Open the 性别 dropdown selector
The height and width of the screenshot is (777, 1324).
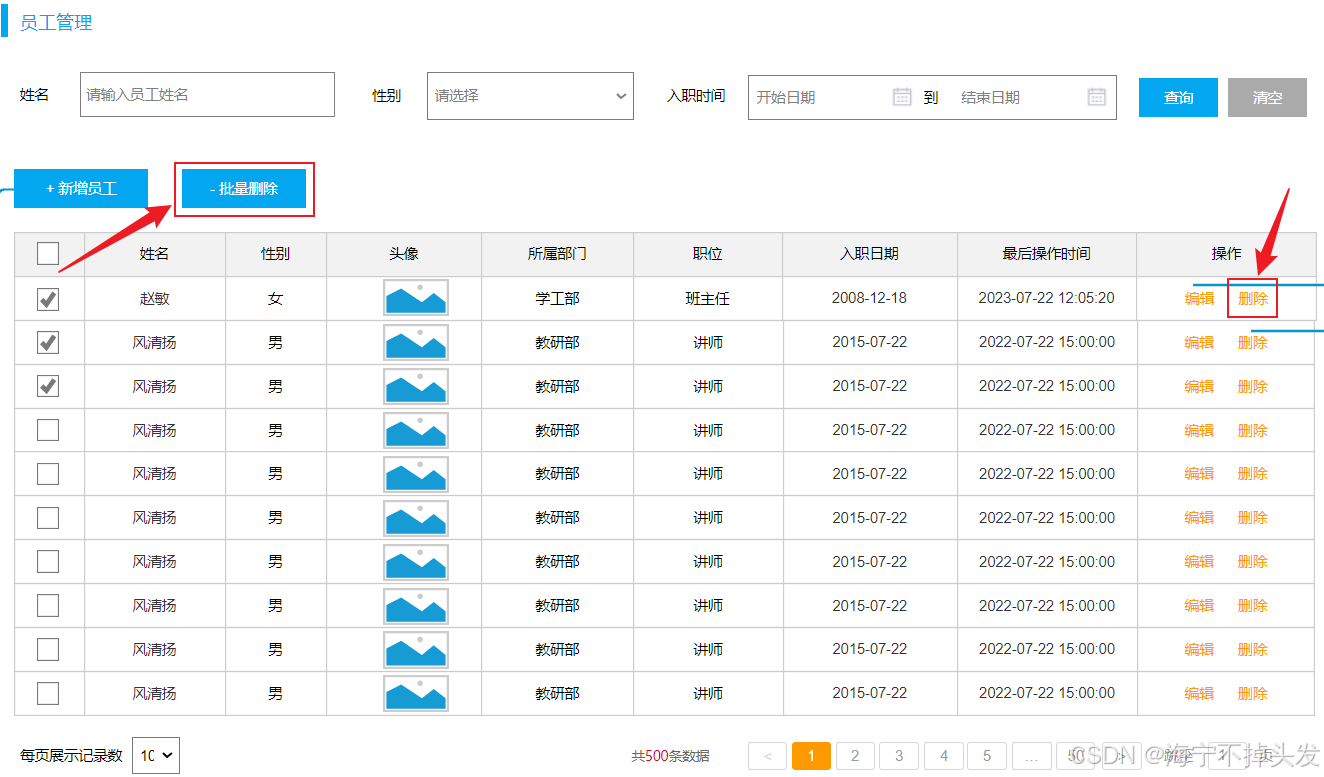530,96
